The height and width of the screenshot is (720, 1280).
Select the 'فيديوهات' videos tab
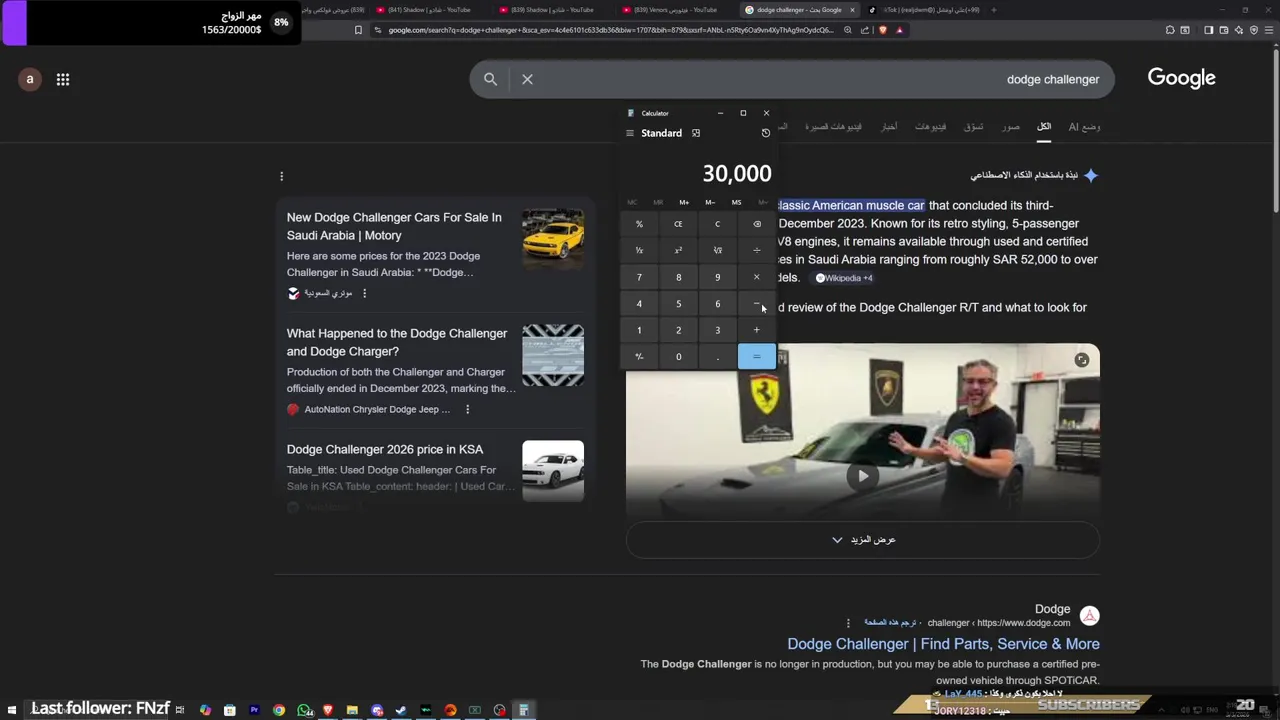[930, 126]
